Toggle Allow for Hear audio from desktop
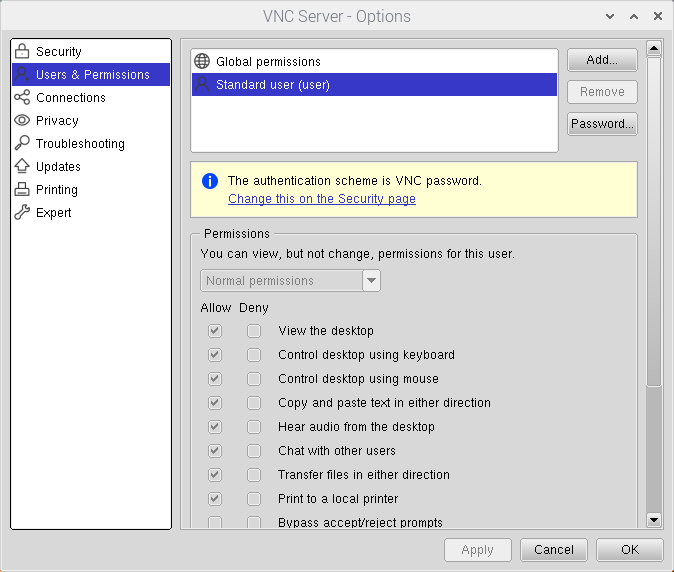The height and width of the screenshot is (572, 674). 215,427
